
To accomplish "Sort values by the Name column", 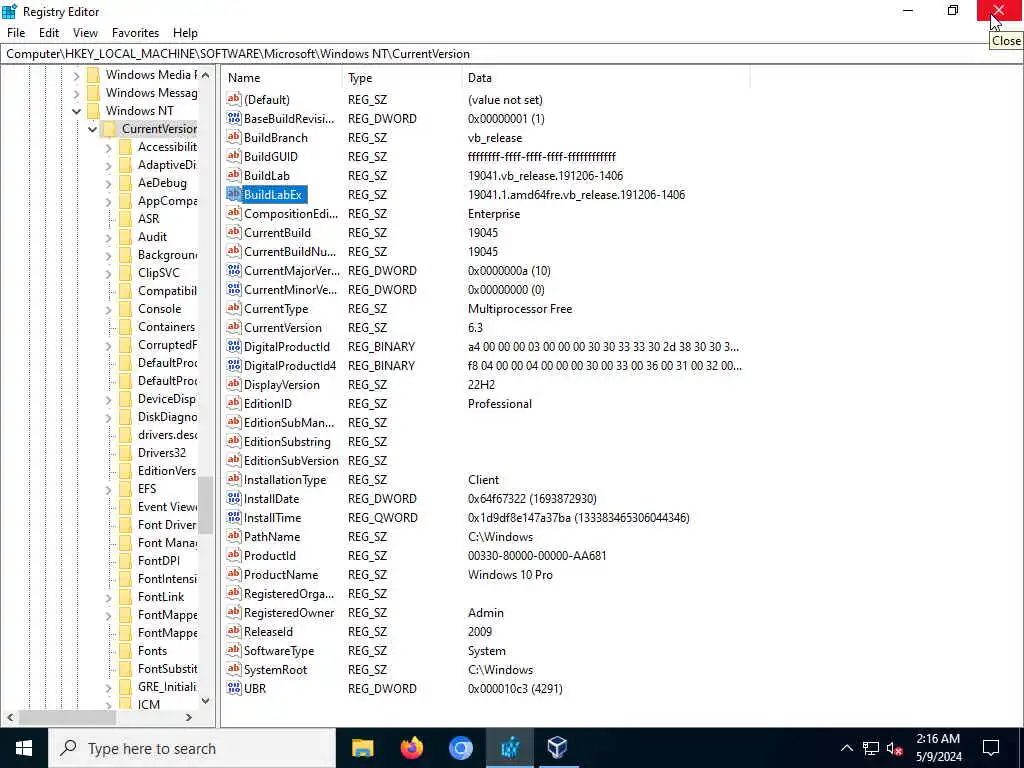I will (x=281, y=78).
